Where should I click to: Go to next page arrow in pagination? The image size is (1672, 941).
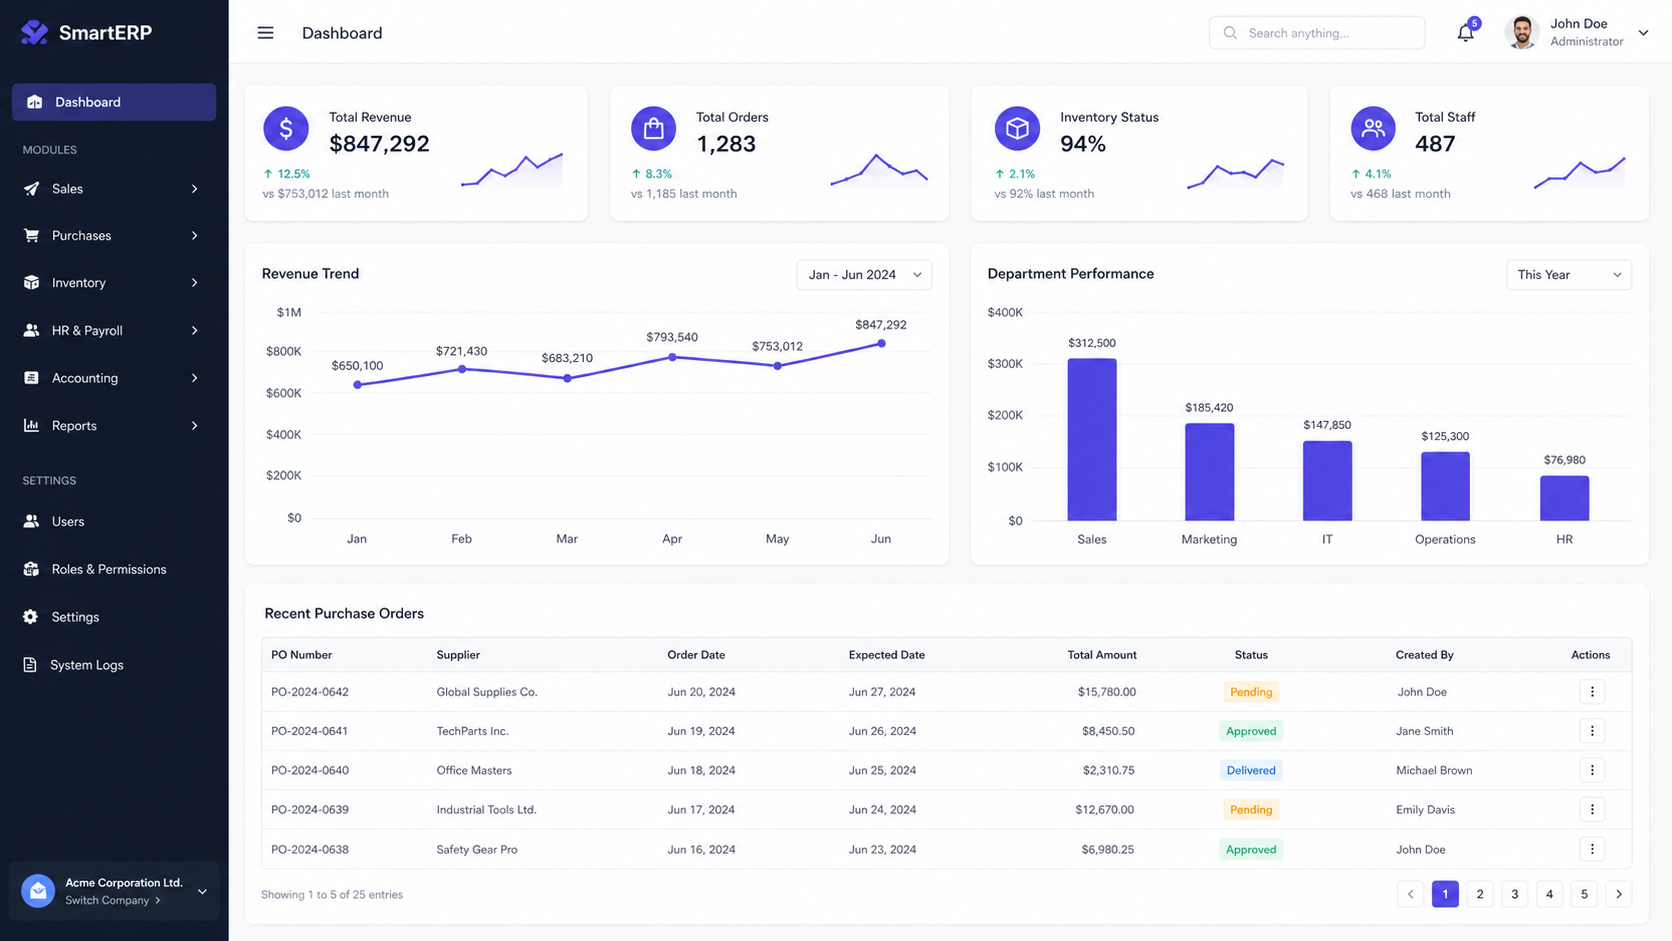pyautogui.click(x=1619, y=894)
